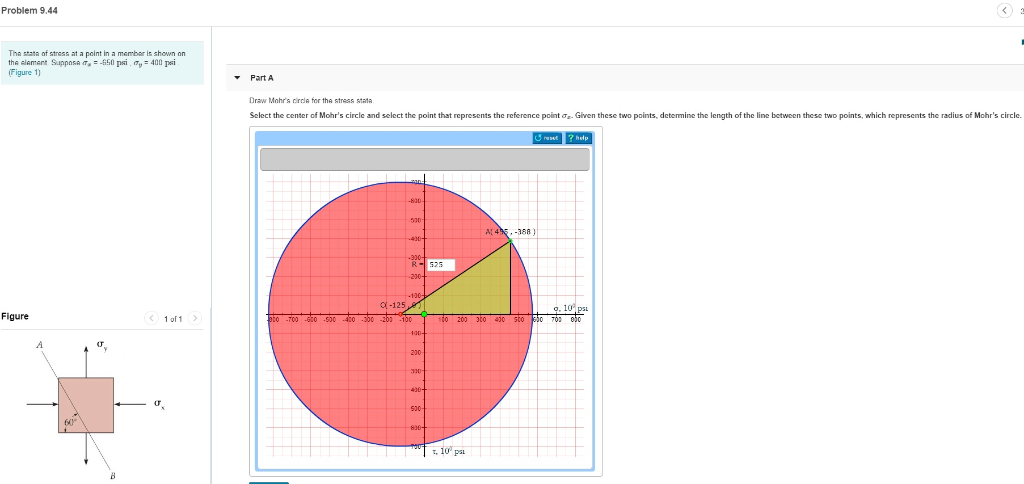1024x484 pixels.
Task: Select red center point C on the axis
Action: coord(401,314)
